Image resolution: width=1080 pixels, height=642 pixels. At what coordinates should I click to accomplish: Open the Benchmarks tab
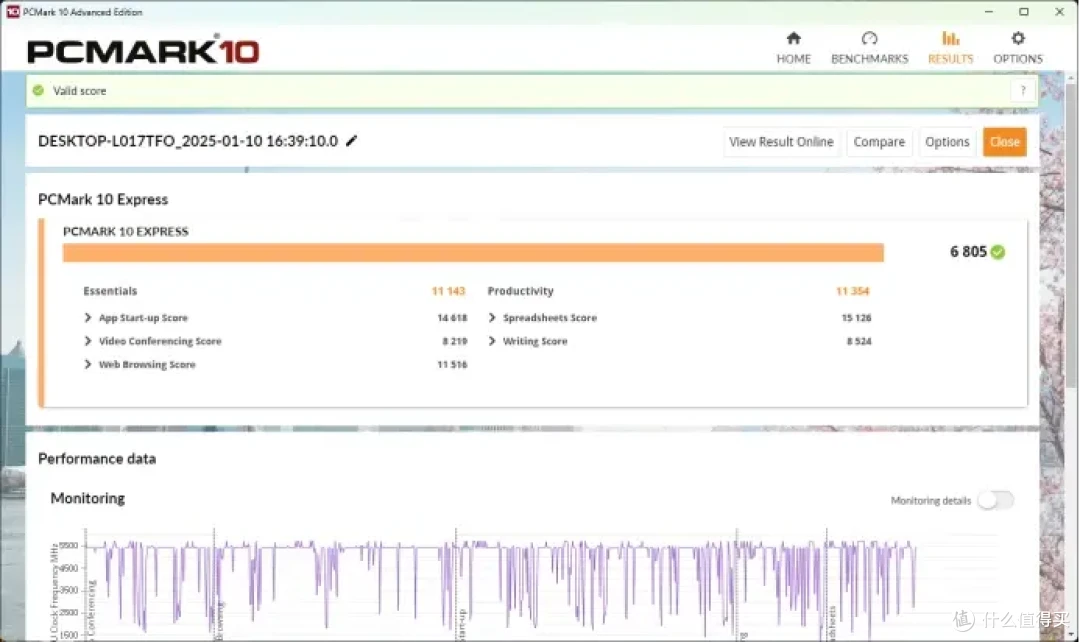click(869, 48)
